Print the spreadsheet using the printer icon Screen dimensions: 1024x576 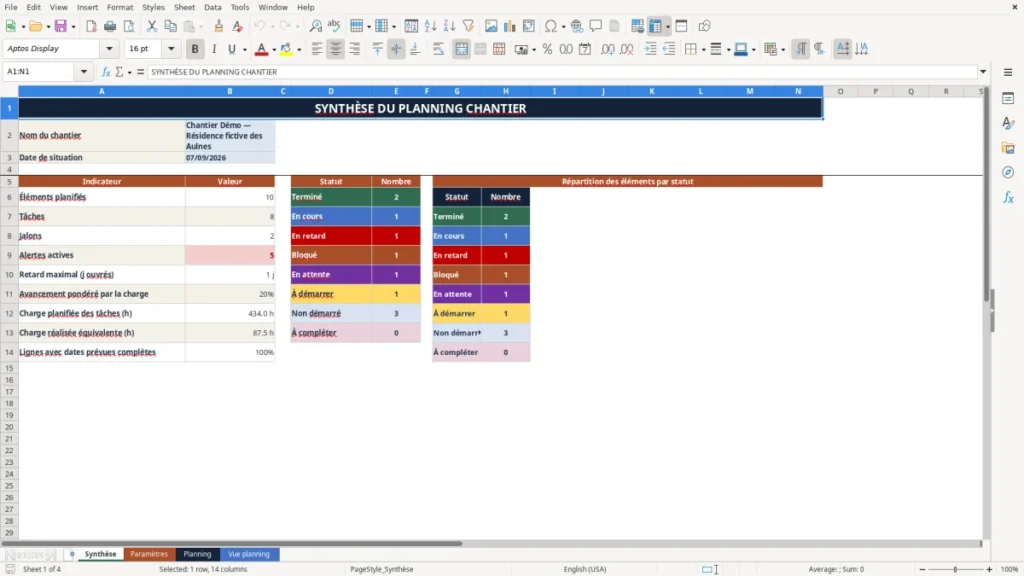click(110, 26)
